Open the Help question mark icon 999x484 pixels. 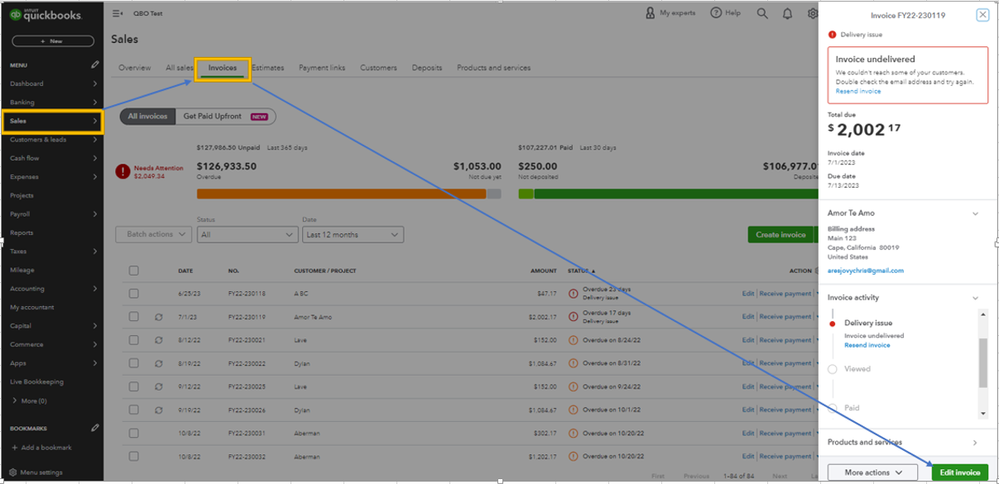(716, 13)
